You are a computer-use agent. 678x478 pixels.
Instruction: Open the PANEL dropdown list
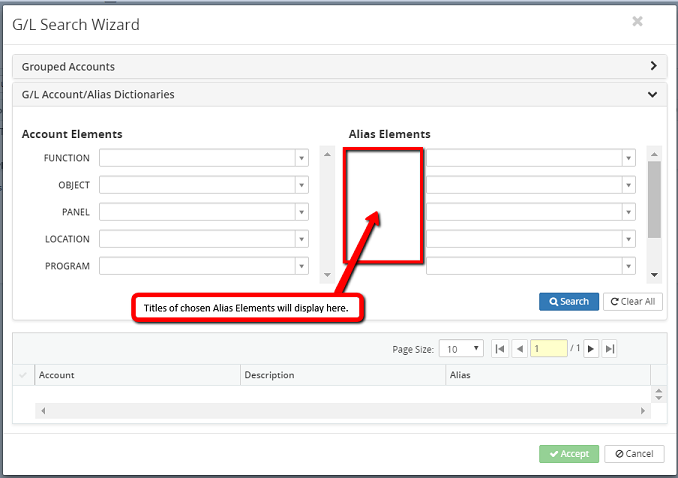[301, 212]
